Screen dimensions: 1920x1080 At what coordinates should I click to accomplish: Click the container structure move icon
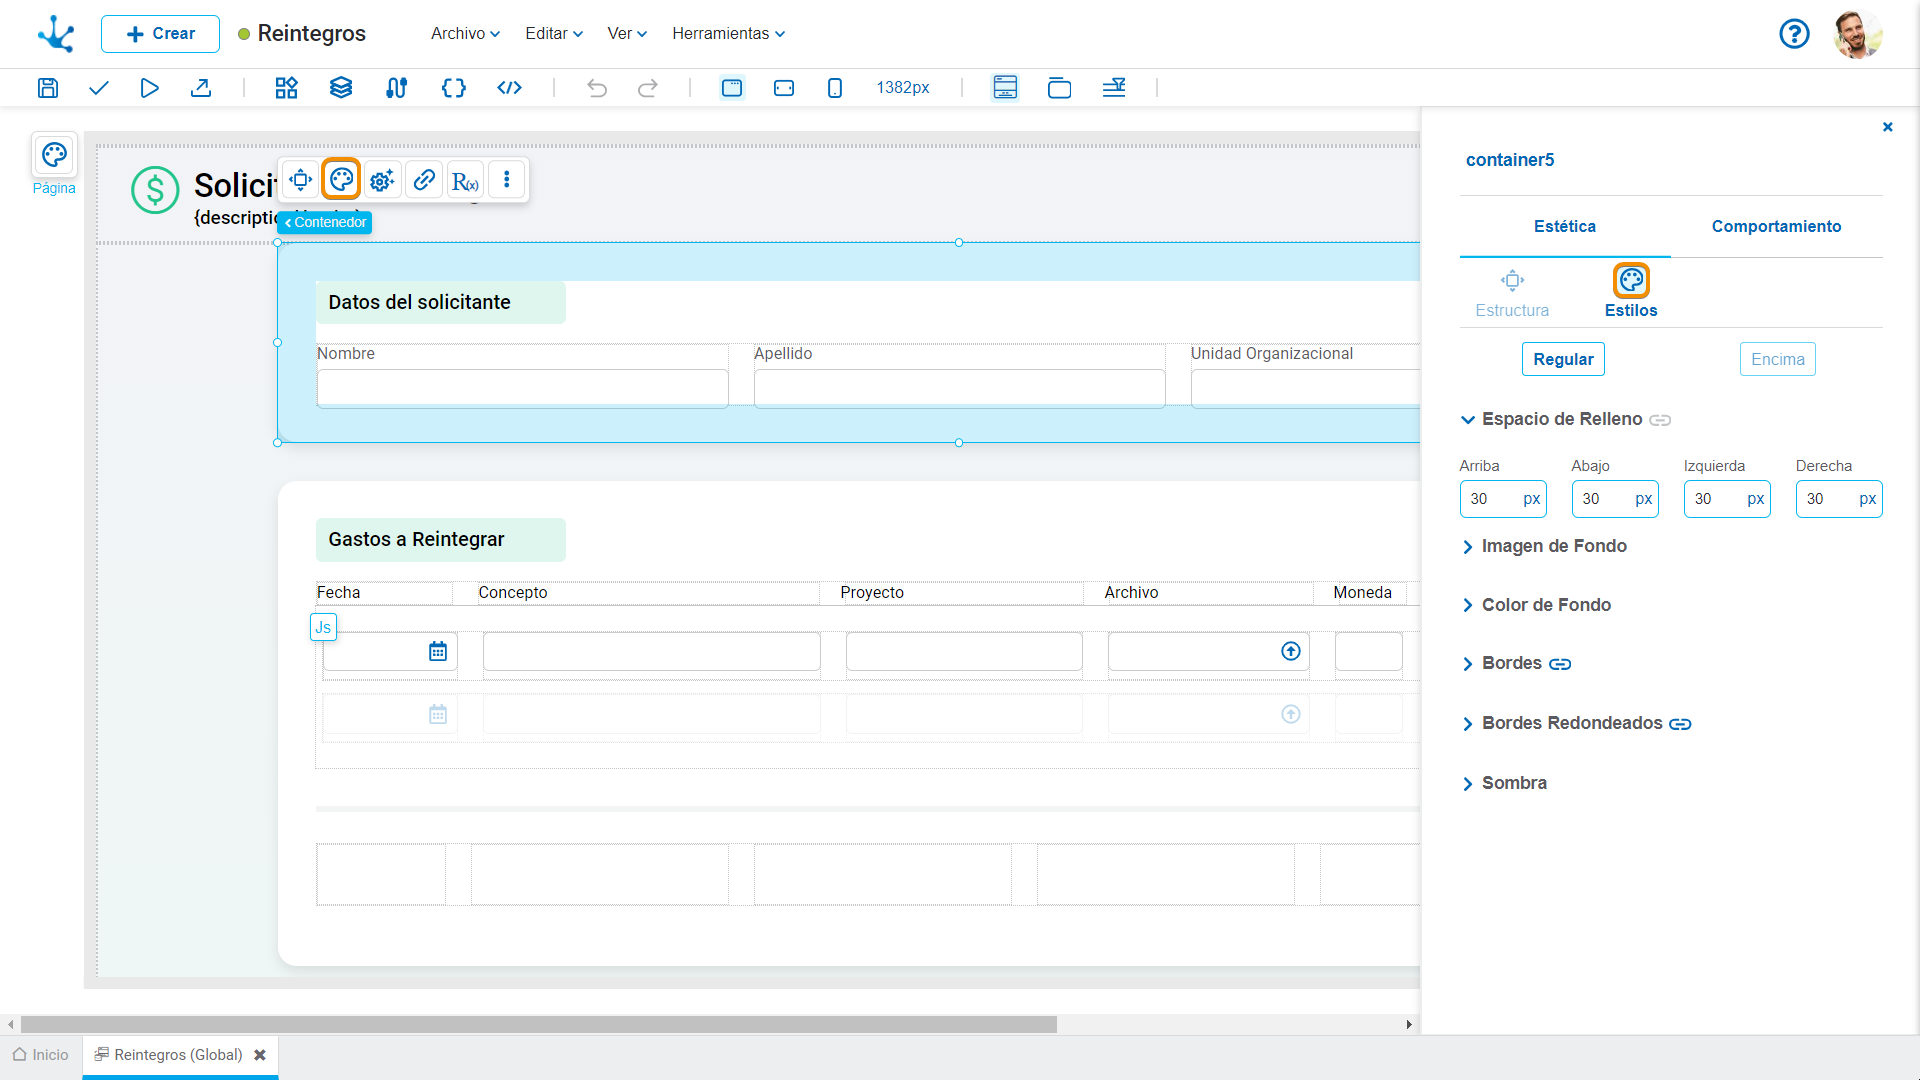click(300, 180)
